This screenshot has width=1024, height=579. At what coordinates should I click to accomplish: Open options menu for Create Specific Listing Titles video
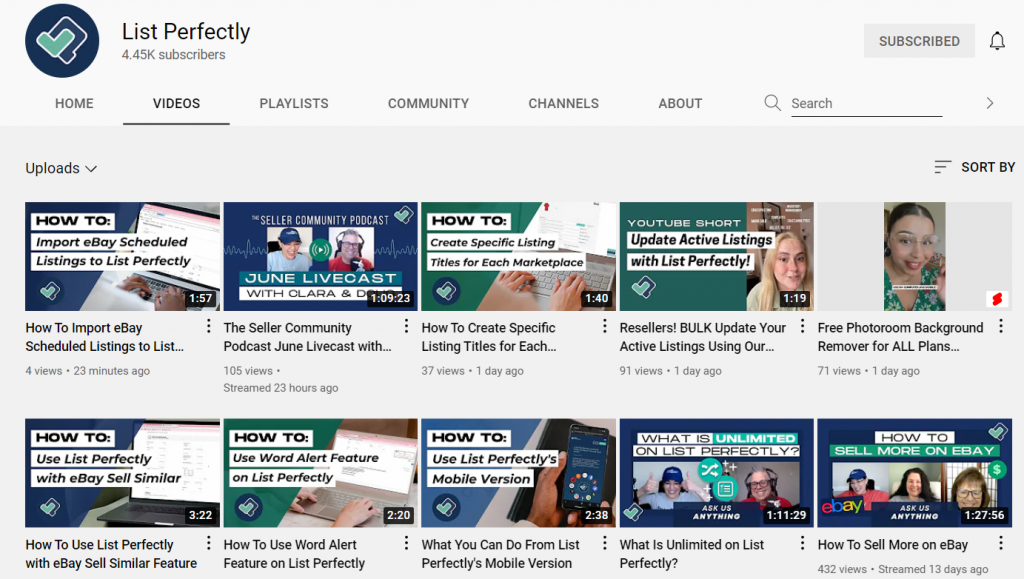coord(605,326)
